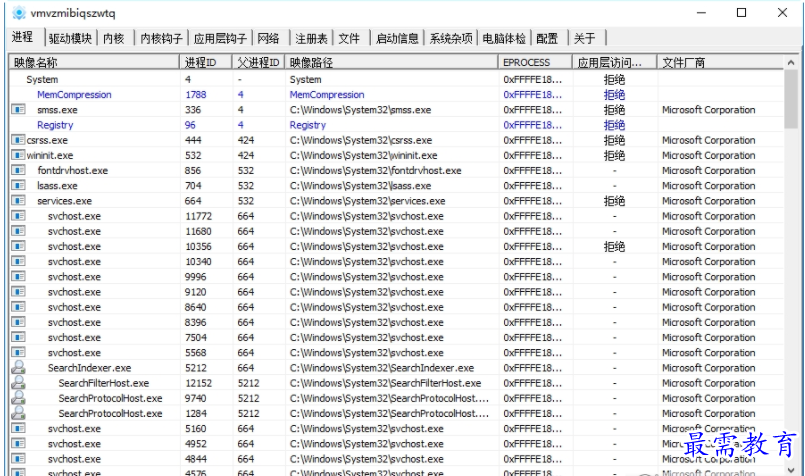Open the 内核钩子 tab

[161, 39]
